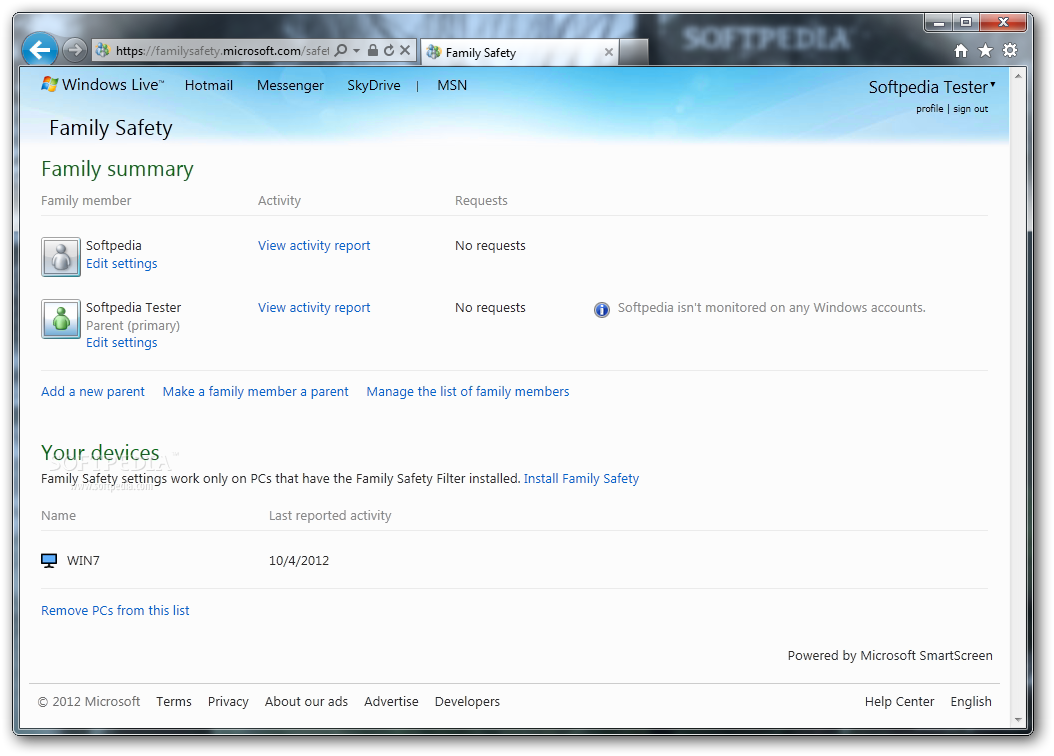The width and height of the screenshot is (1054, 756).
Task: Click the security lock icon in address bar
Action: click(x=372, y=50)
